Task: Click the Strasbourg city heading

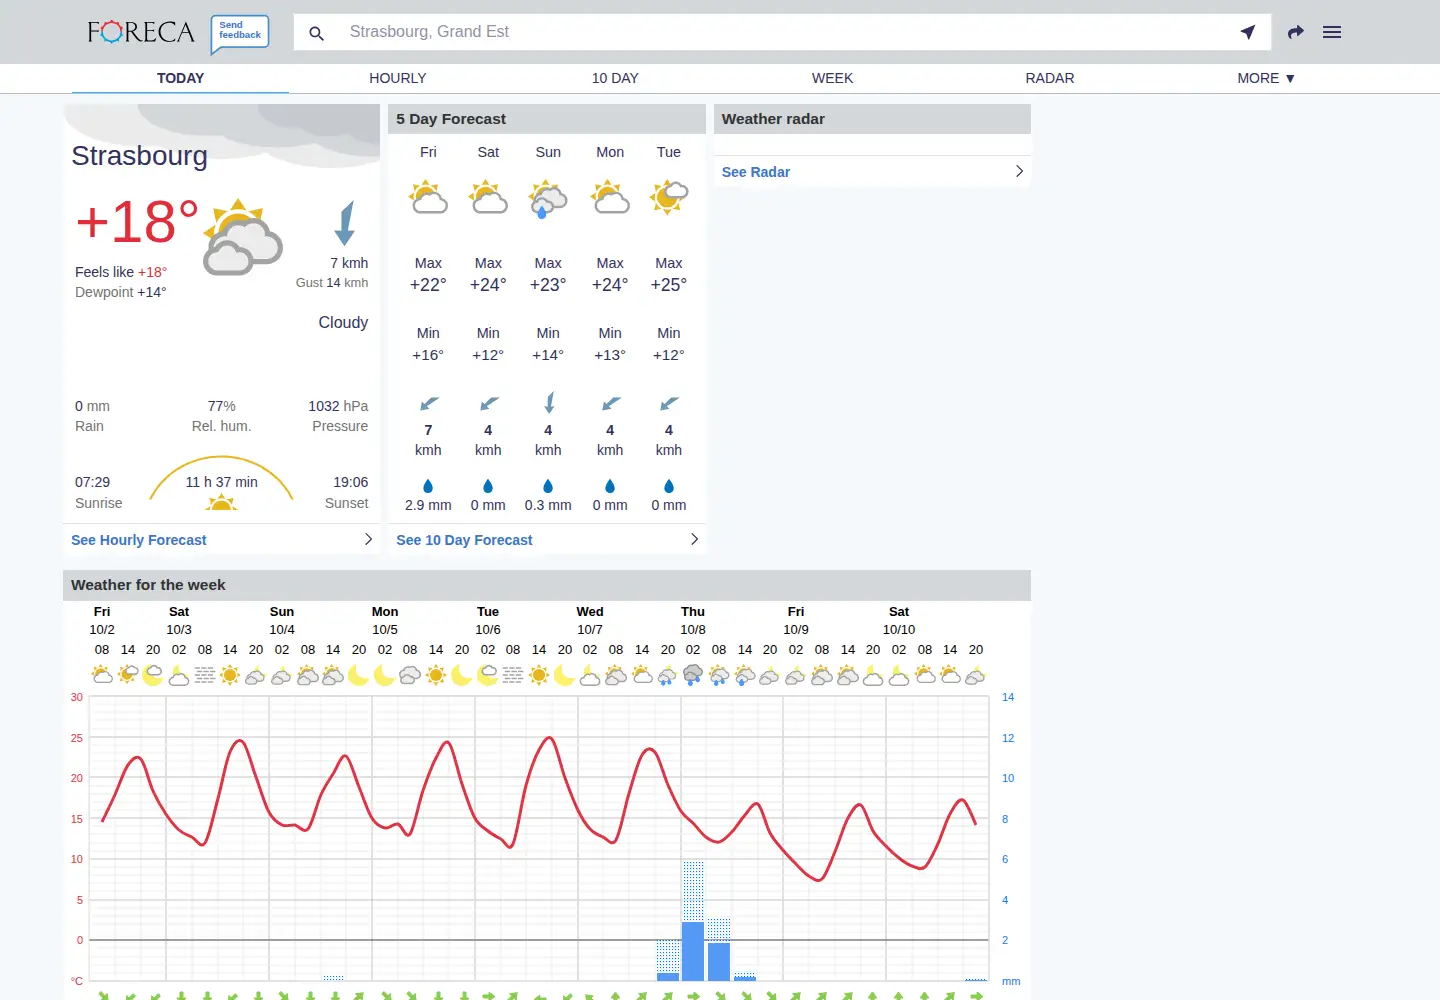Action: 140,156
